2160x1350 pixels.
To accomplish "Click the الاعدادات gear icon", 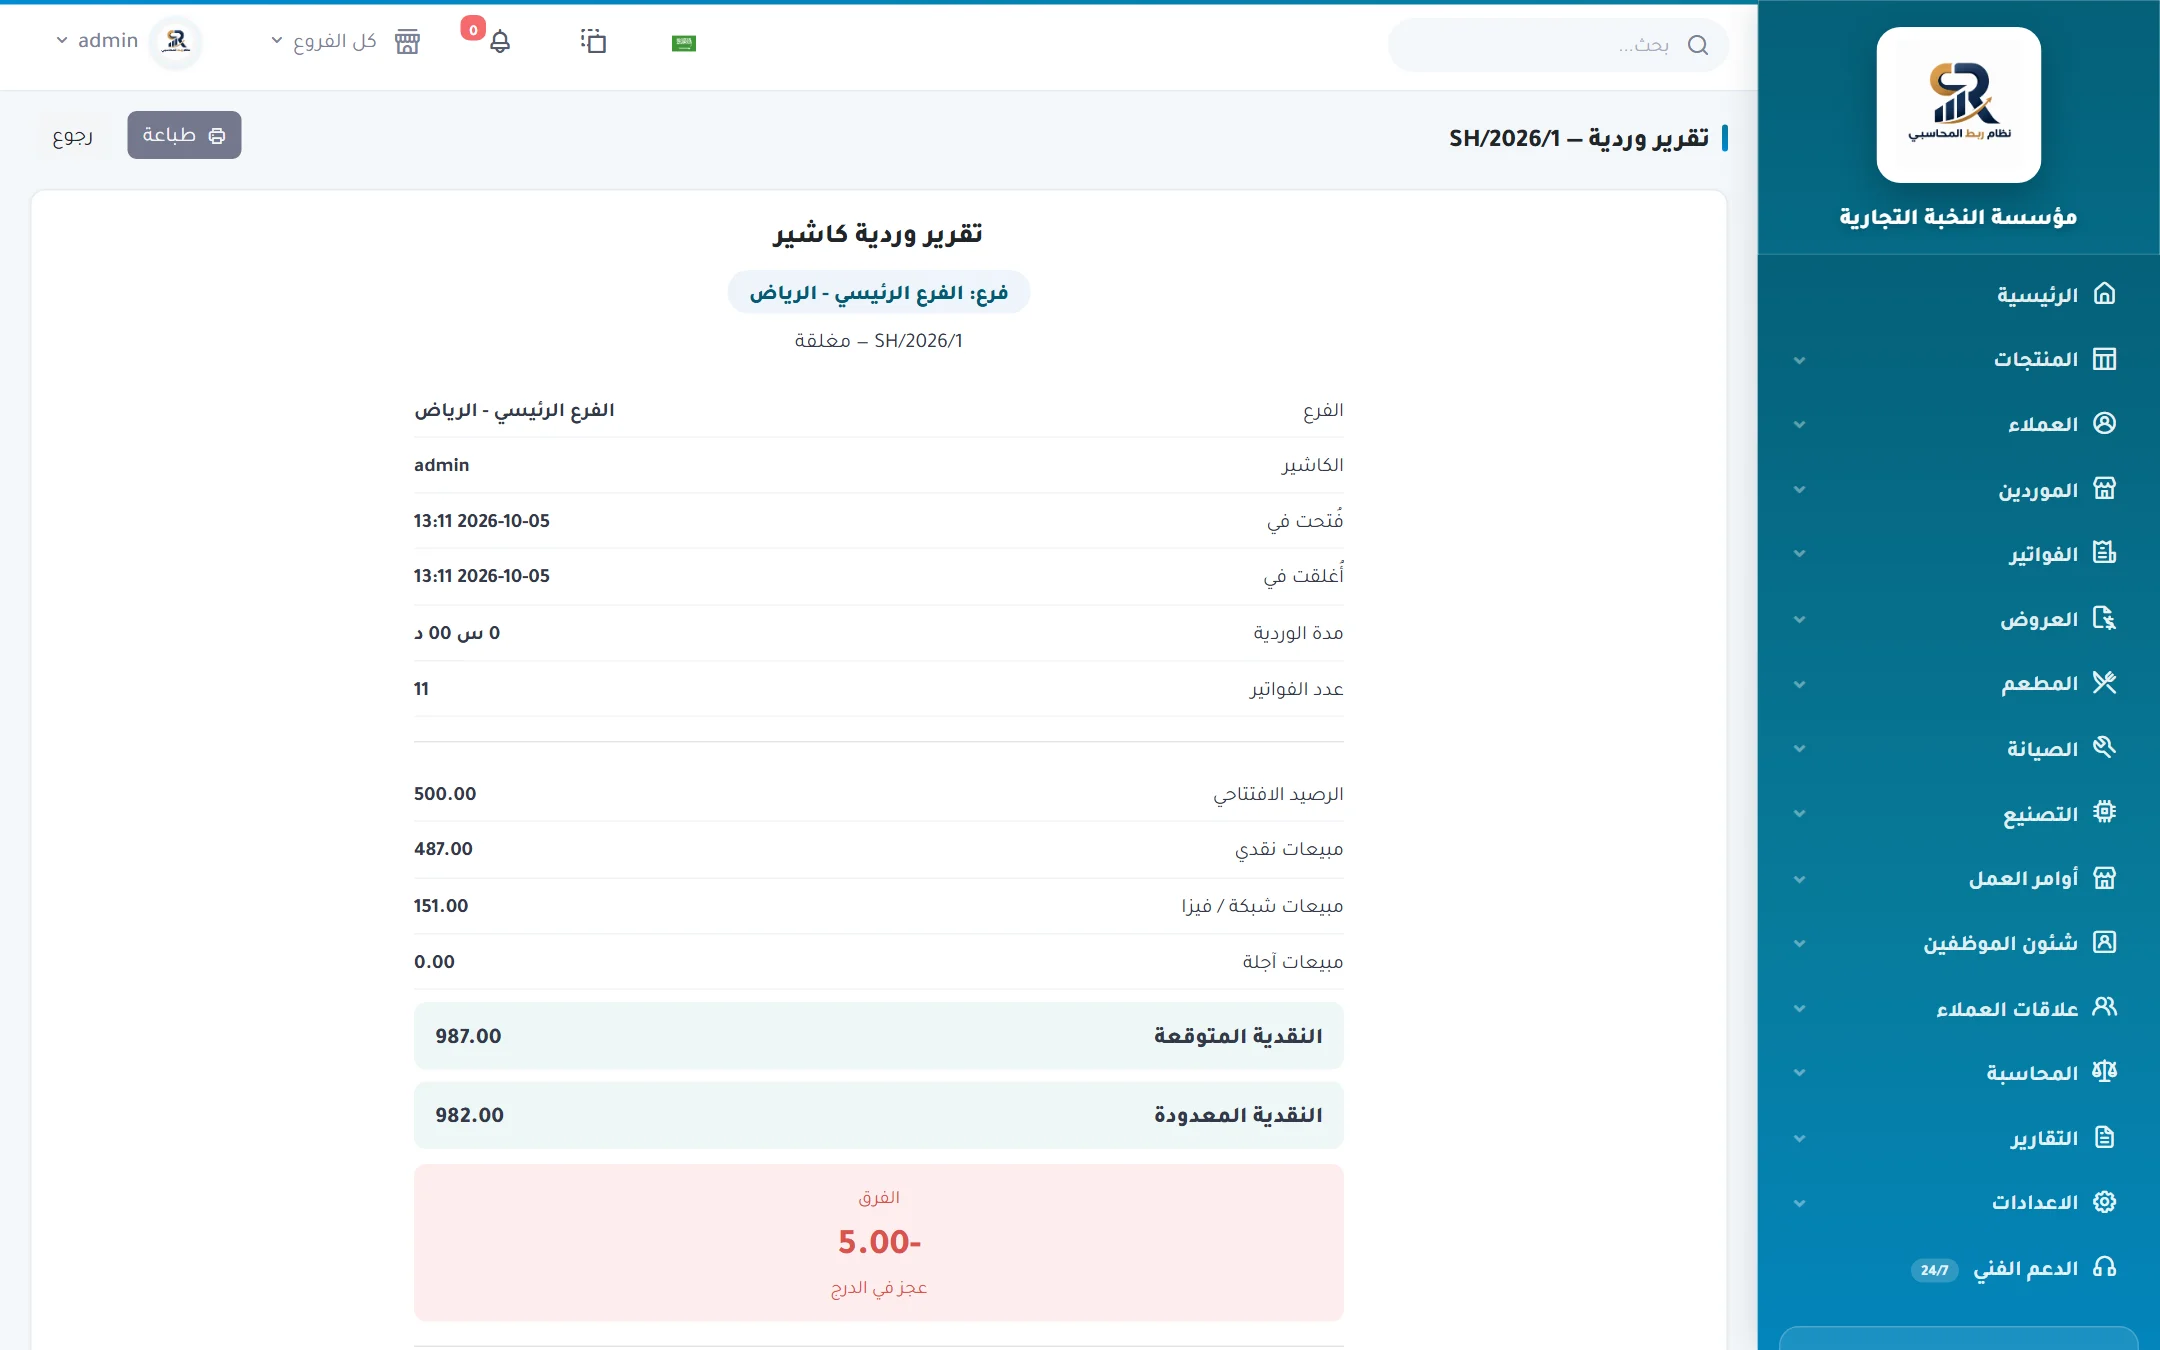I will (x=2104, y=1202).
